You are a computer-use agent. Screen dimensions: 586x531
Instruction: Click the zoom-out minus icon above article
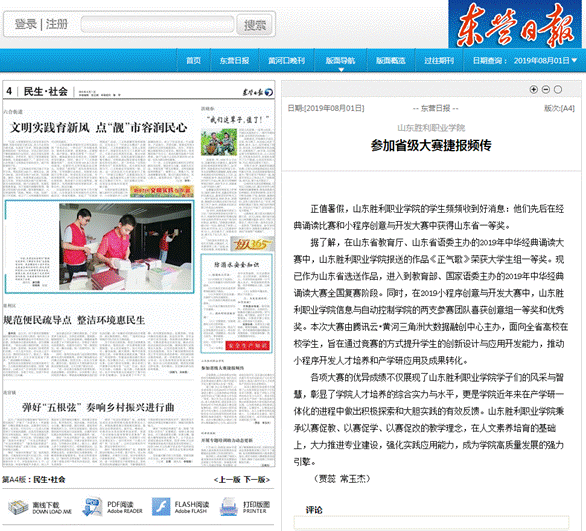coord(546,89)
